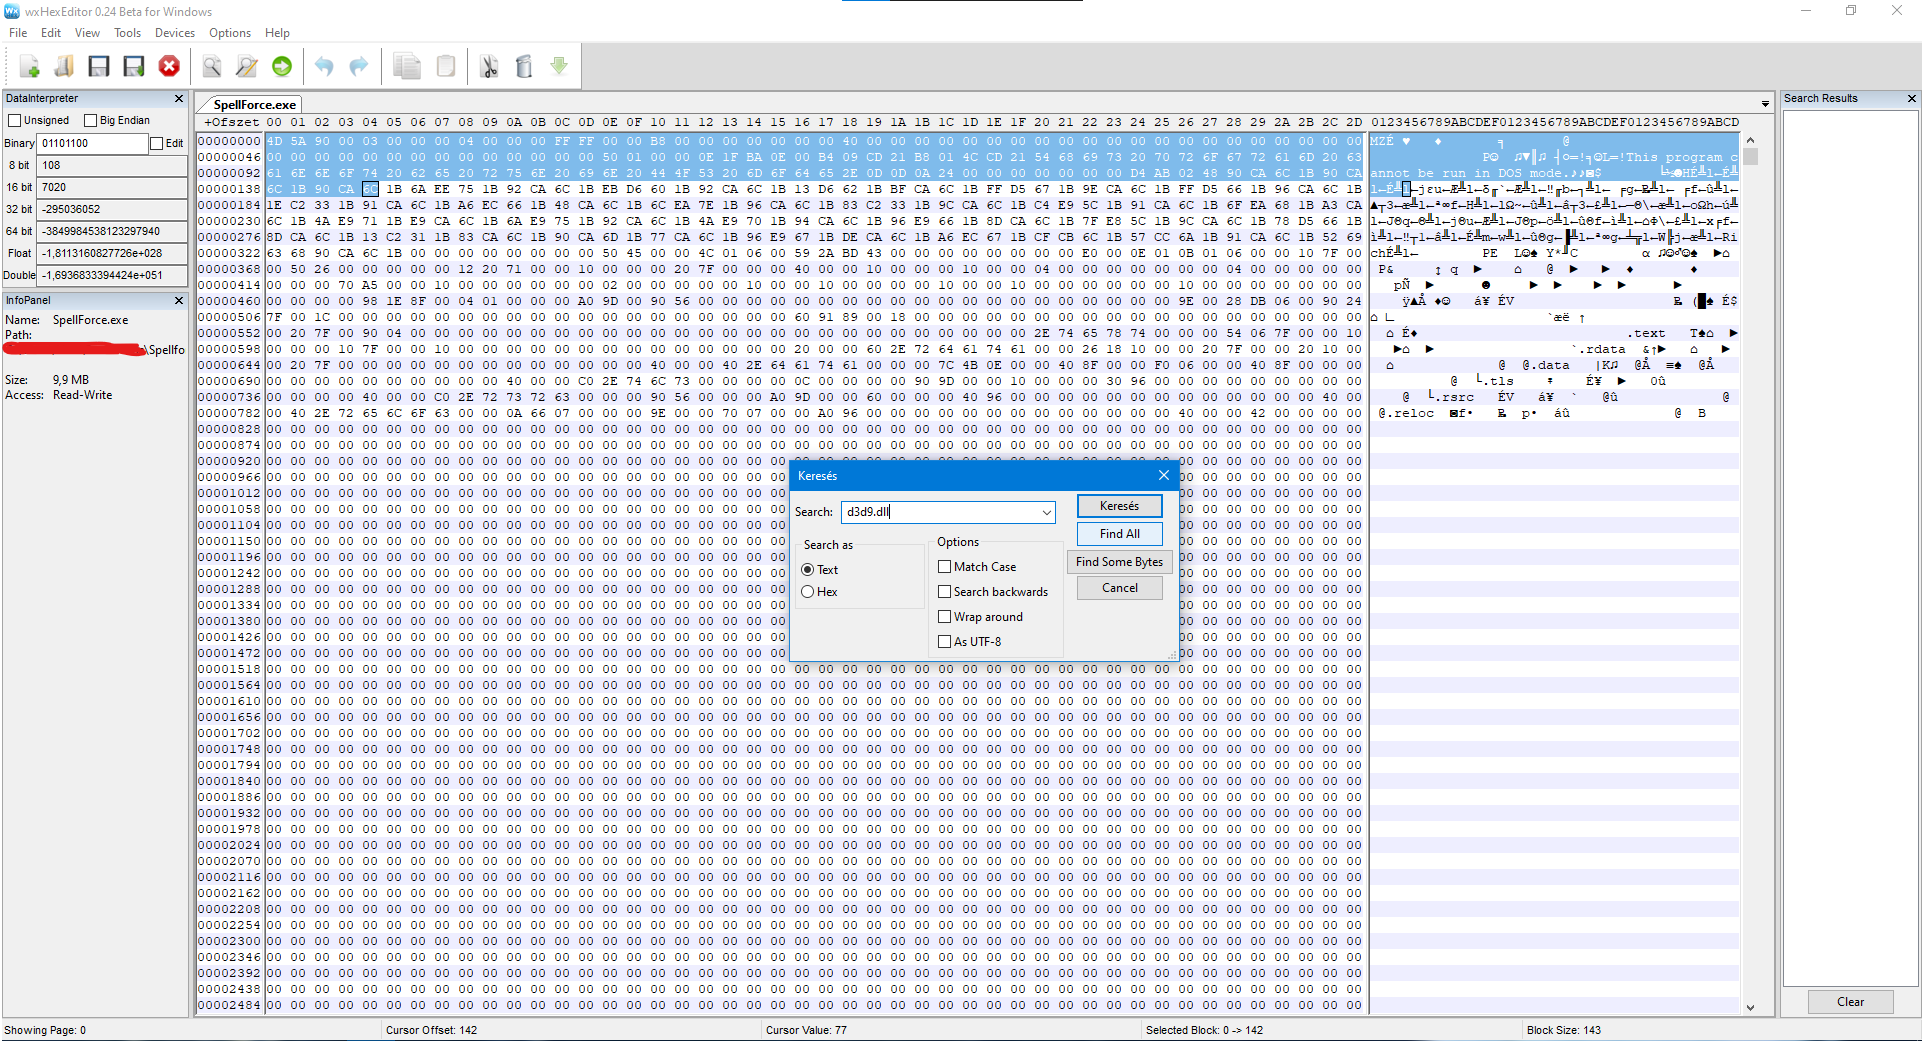The width and height of the screenshot is (1922, 1041).
Task: Clear the search results
Action: (1850, 1002)
